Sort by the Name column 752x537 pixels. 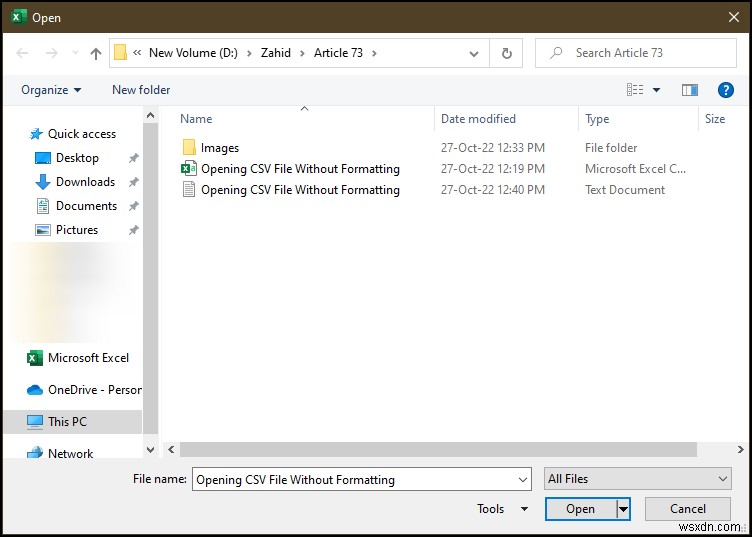click(x=196, y=119)
